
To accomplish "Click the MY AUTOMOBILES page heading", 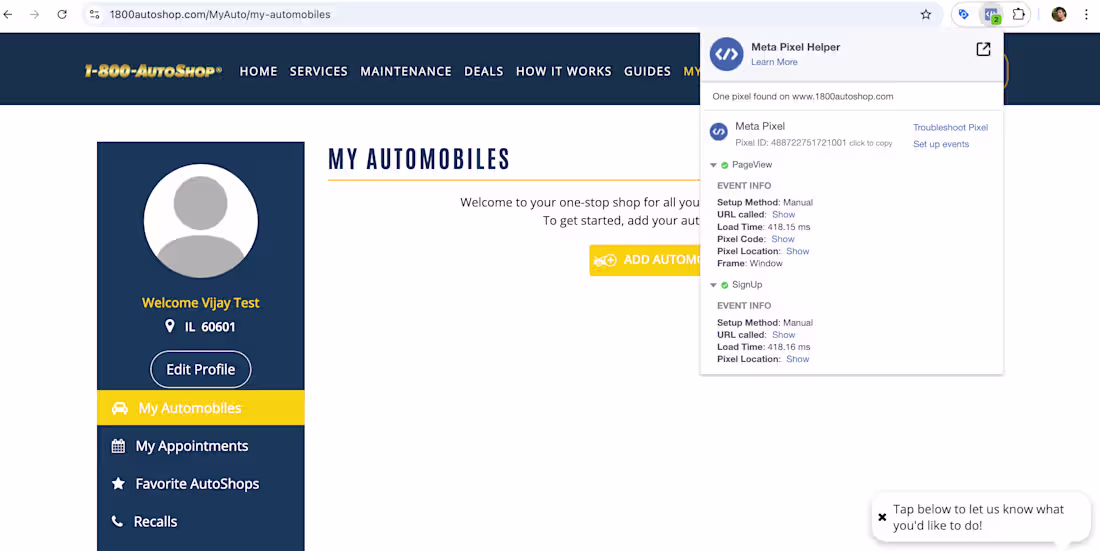I will pyautogui.click(x=419, y=160).
